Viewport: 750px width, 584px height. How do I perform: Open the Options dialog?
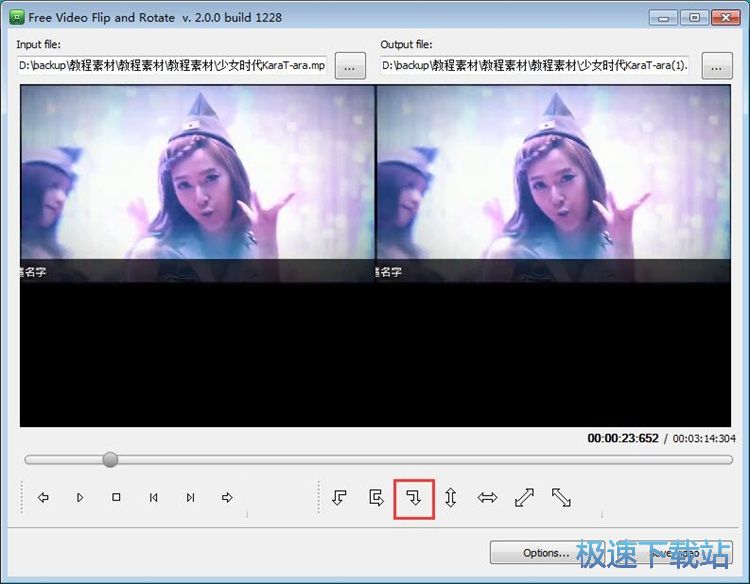[x=545, y=552]
